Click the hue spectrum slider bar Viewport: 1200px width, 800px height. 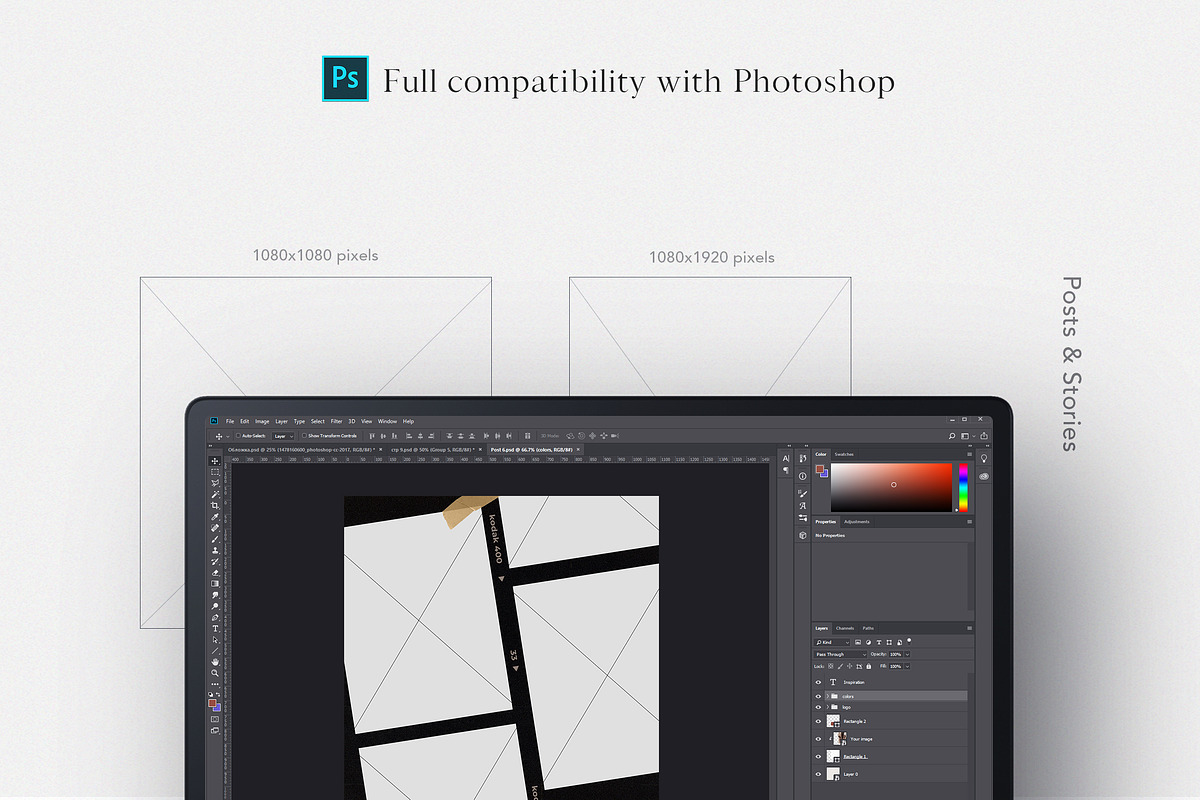(x=963, y=488)
